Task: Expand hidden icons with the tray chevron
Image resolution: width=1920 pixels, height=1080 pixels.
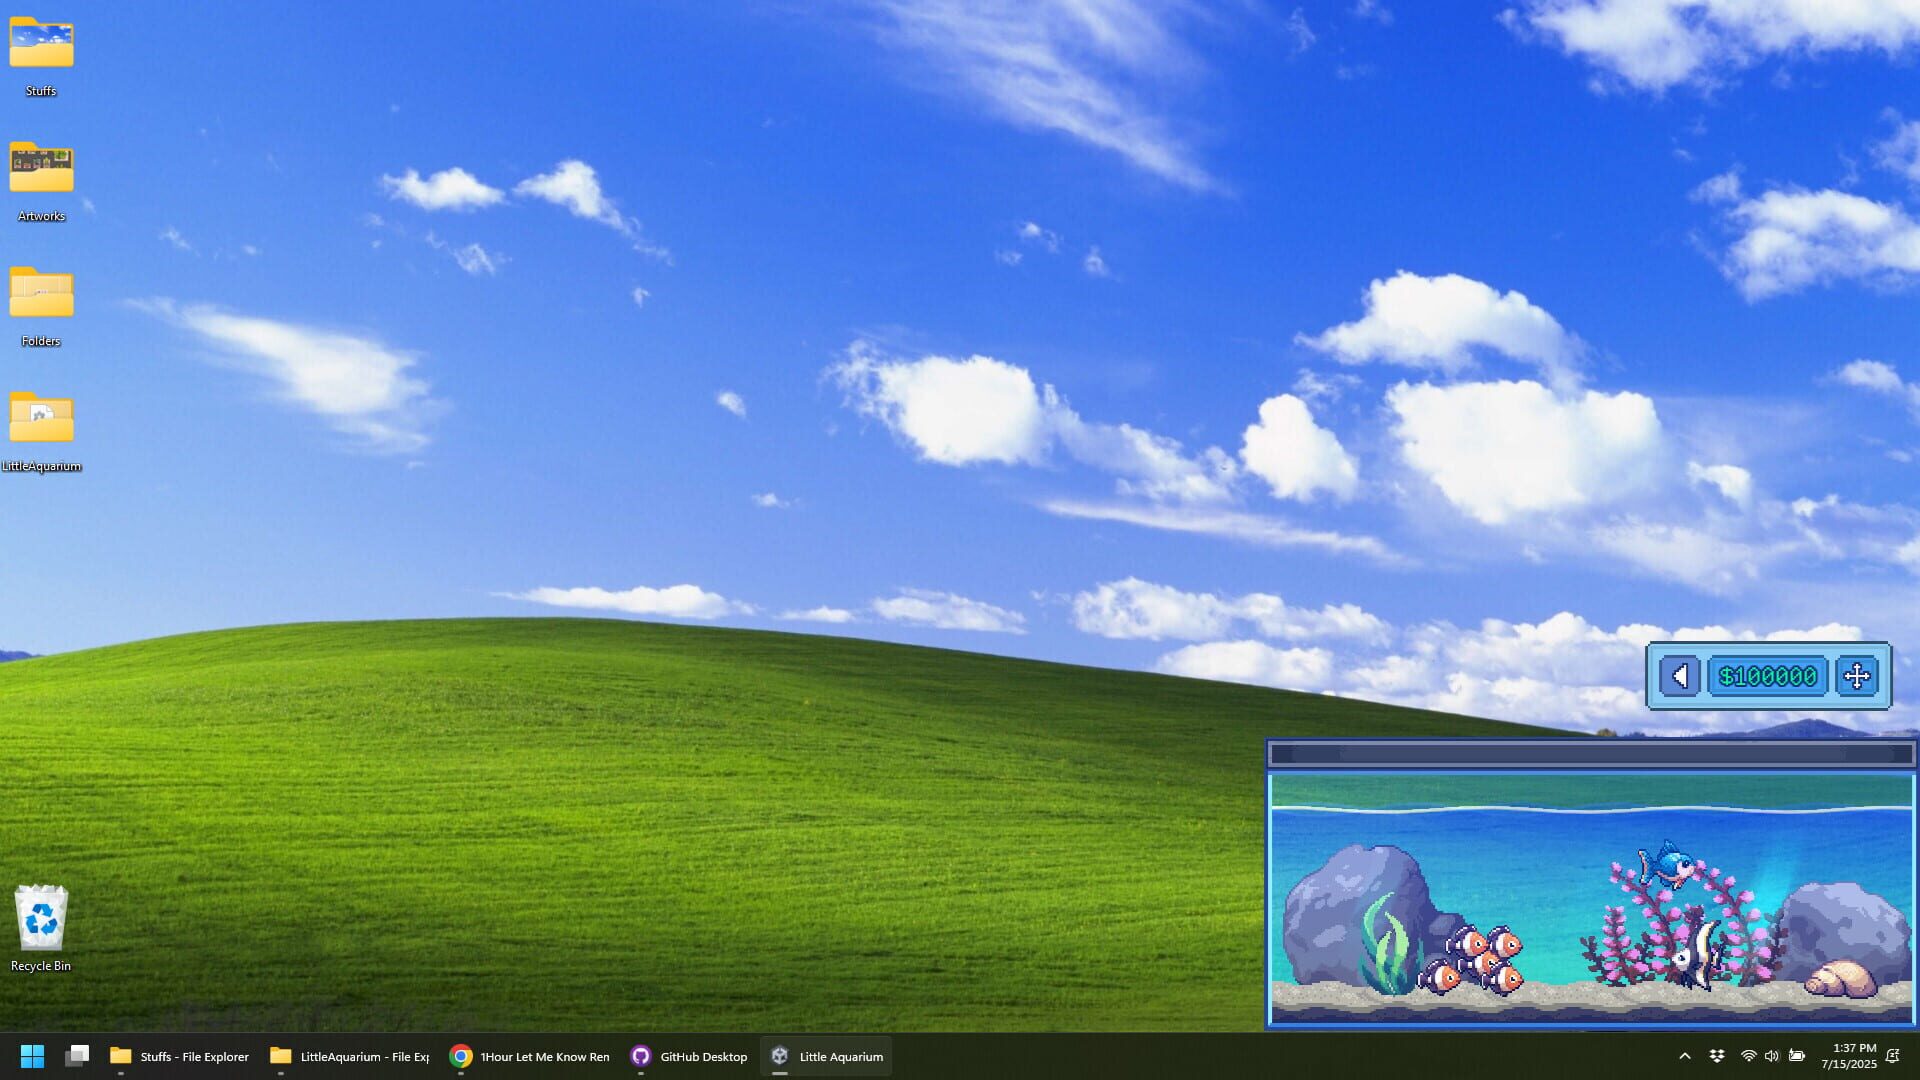Action: click(x=1686, y=1056)
